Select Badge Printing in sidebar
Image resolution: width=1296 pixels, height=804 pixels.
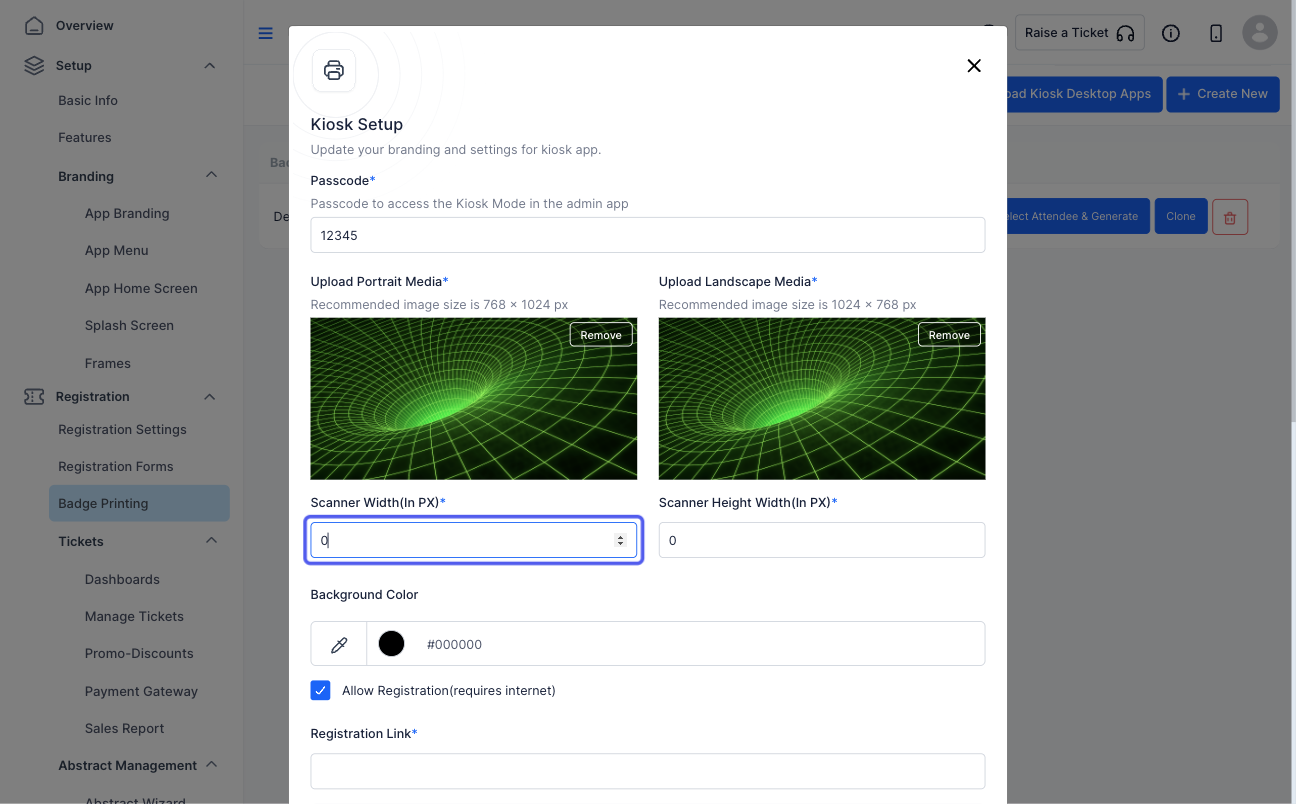tap(138, 503)
